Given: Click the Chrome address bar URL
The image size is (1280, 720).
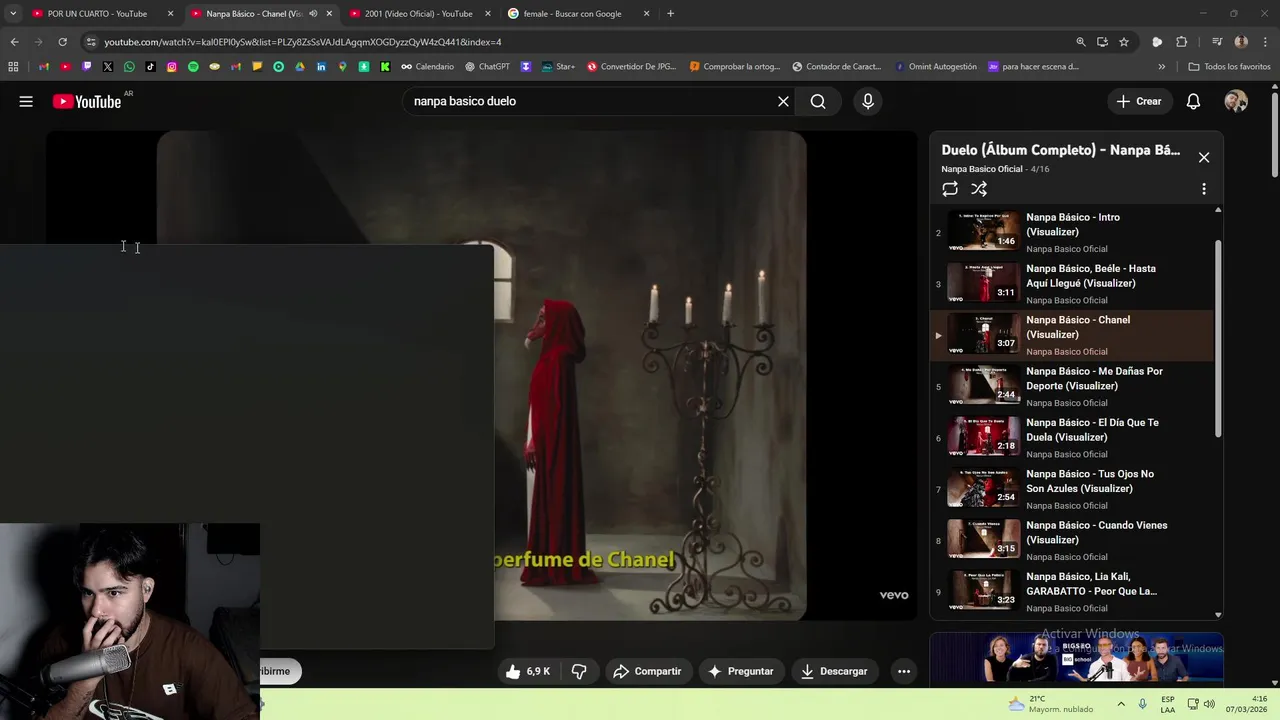Looking at the screenshot, I should click(x=303, y=42).
